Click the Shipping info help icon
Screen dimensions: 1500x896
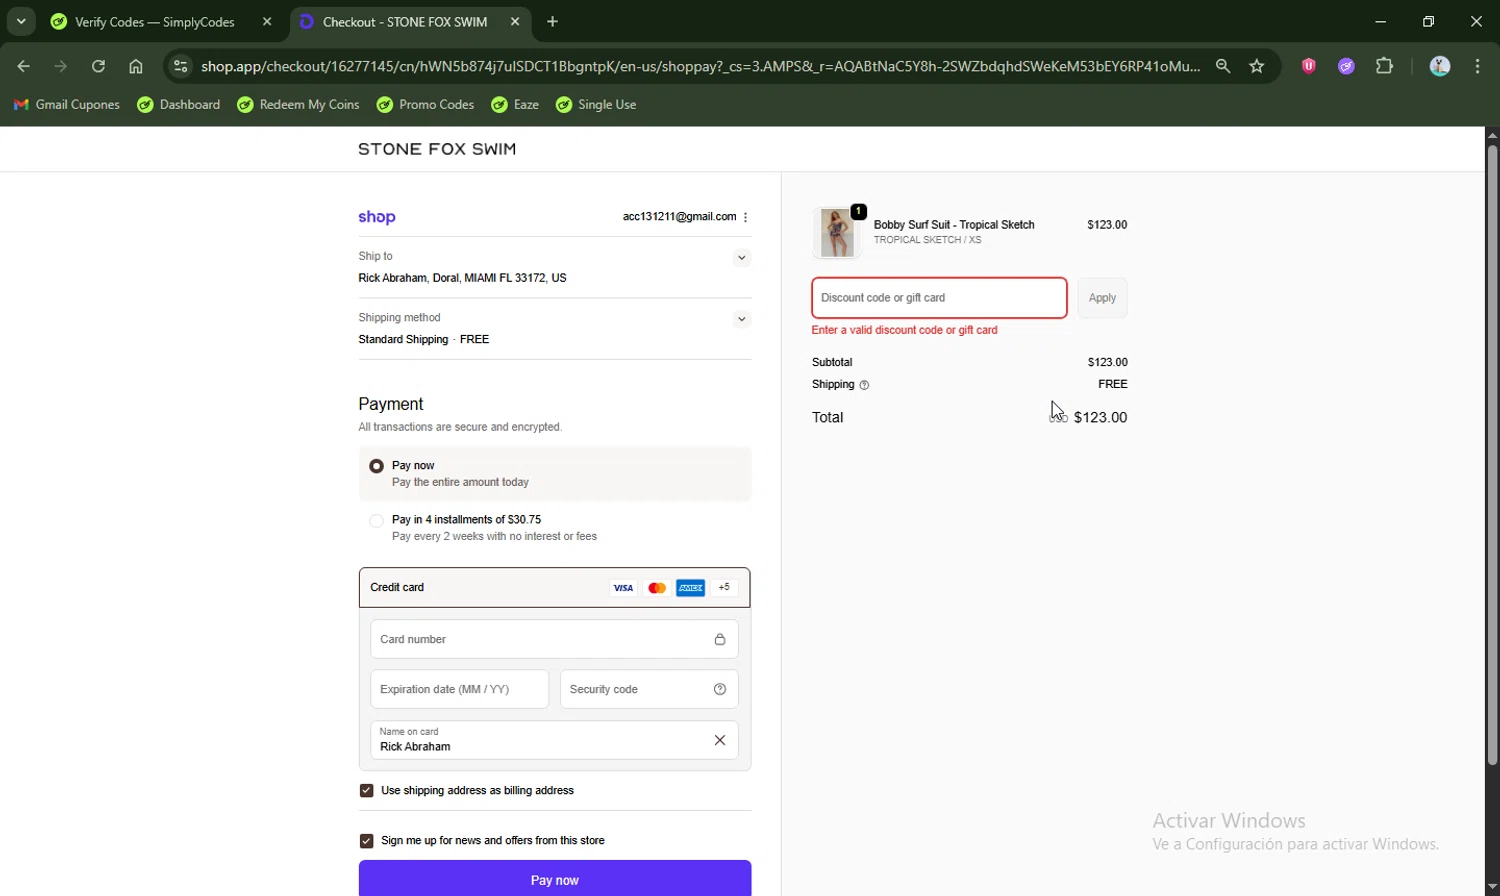point(864,385)
